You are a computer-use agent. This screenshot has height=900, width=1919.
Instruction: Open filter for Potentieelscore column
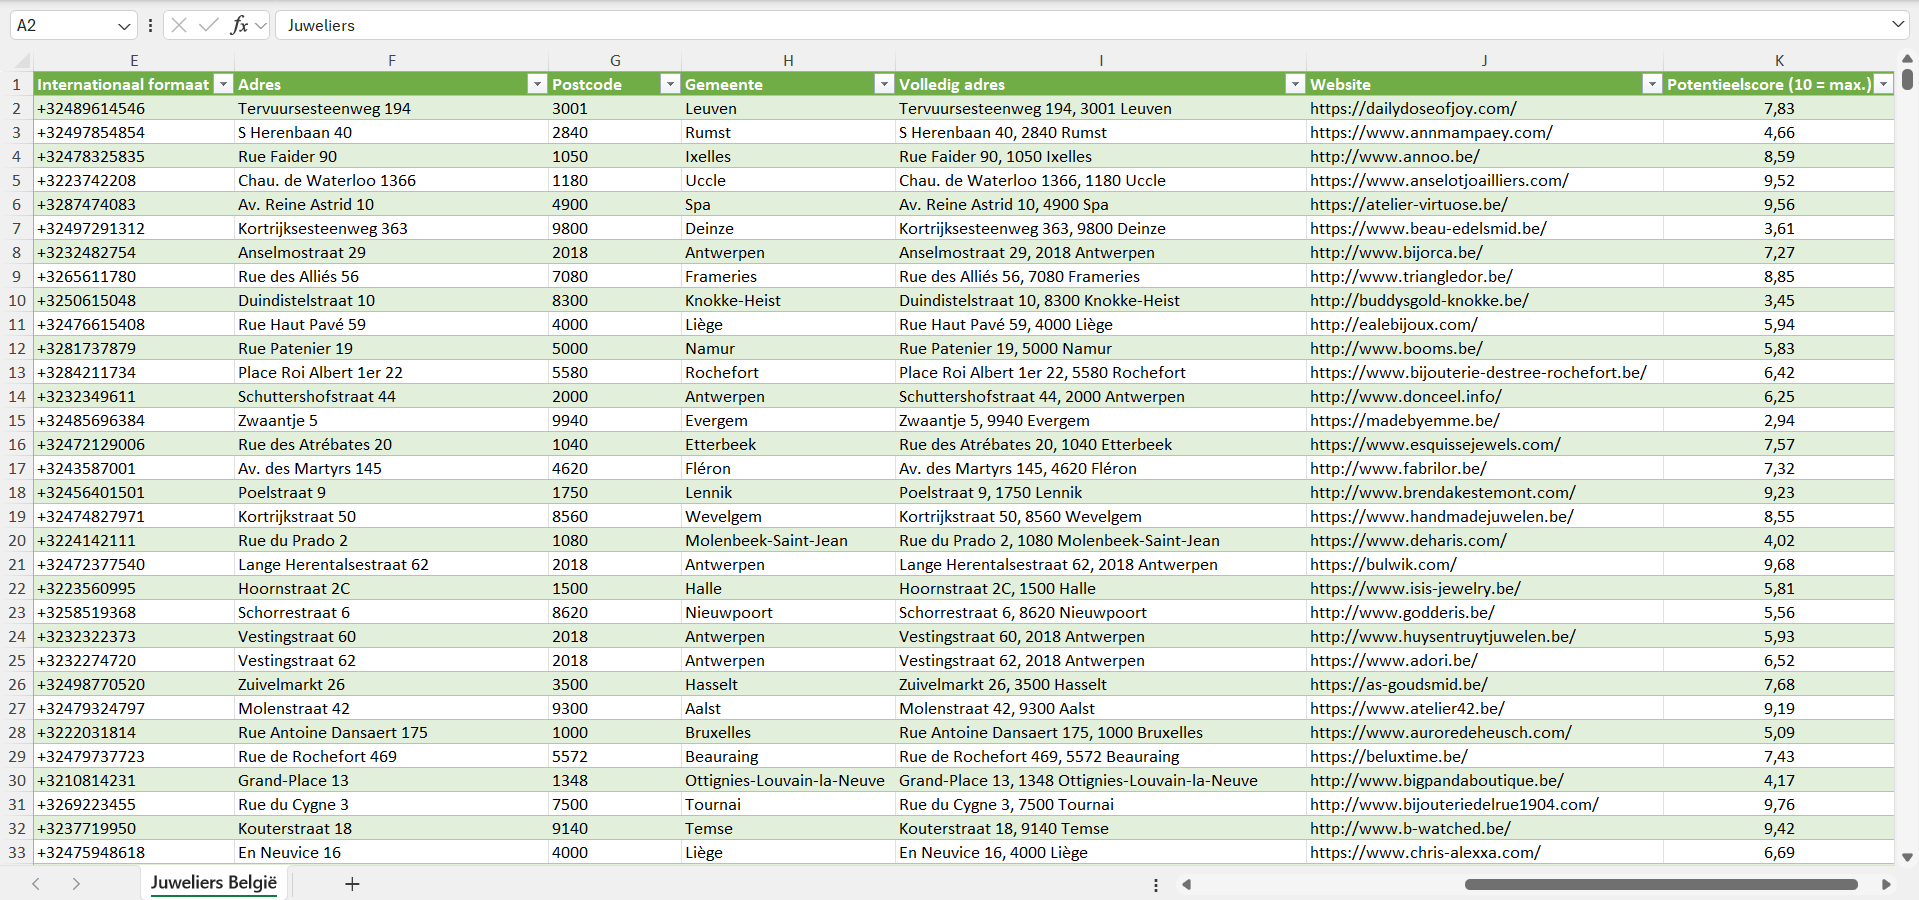pos(1883,84)
